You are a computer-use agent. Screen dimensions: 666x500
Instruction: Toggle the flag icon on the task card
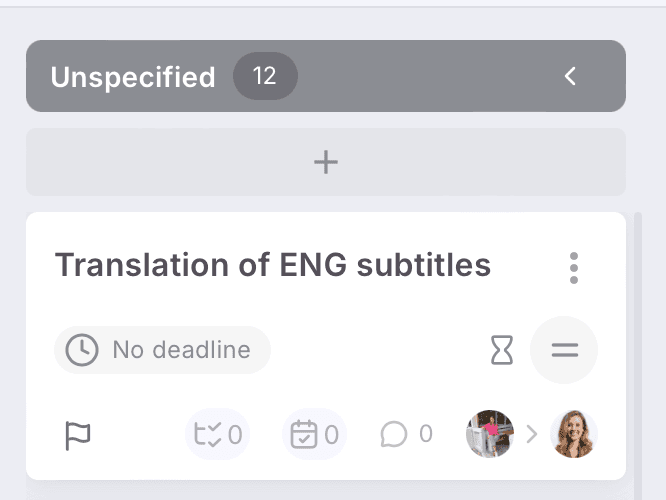point(77,435)
